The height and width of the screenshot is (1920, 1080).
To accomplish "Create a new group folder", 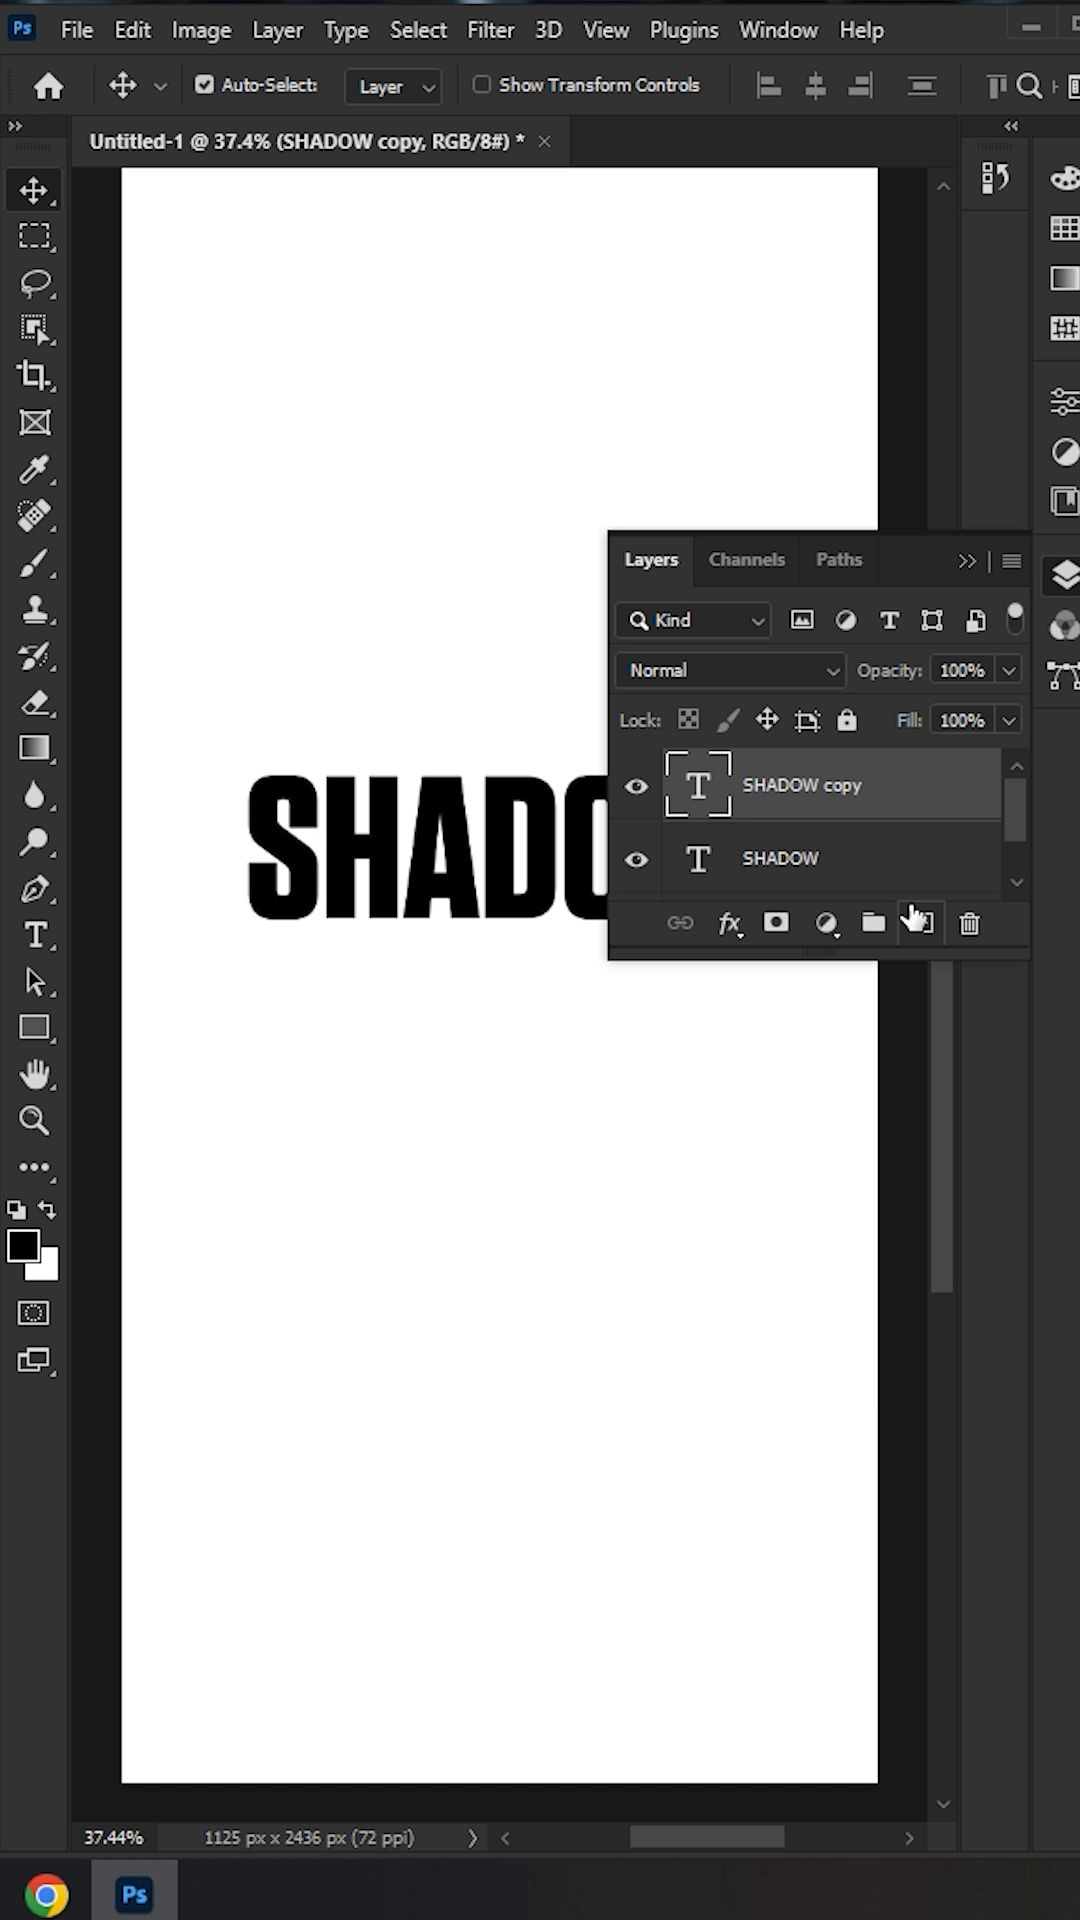I will pos(874,923).
